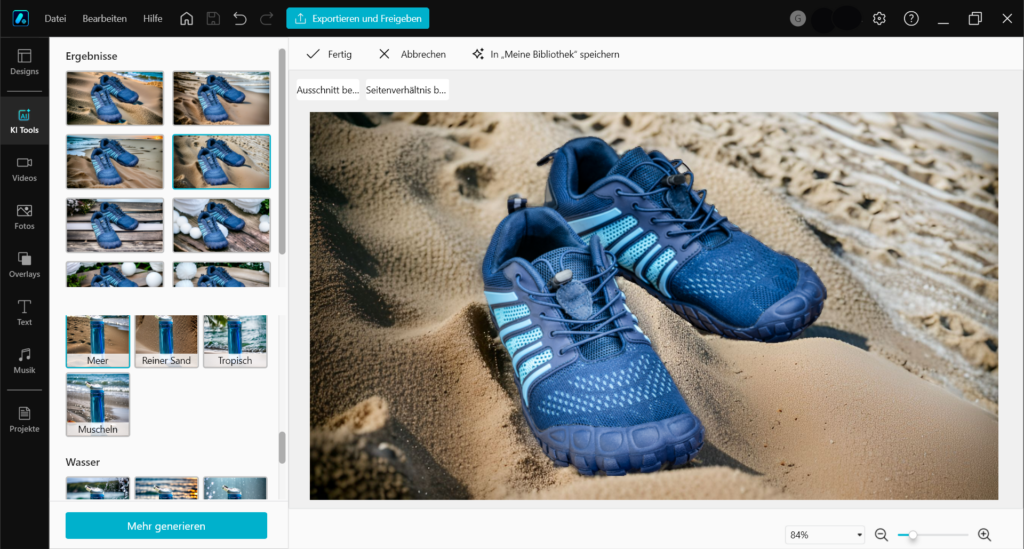The height and width of the screenshot is (549, 1024).
Task: Click the zoom slider handle
Action: tap(912, 535)
